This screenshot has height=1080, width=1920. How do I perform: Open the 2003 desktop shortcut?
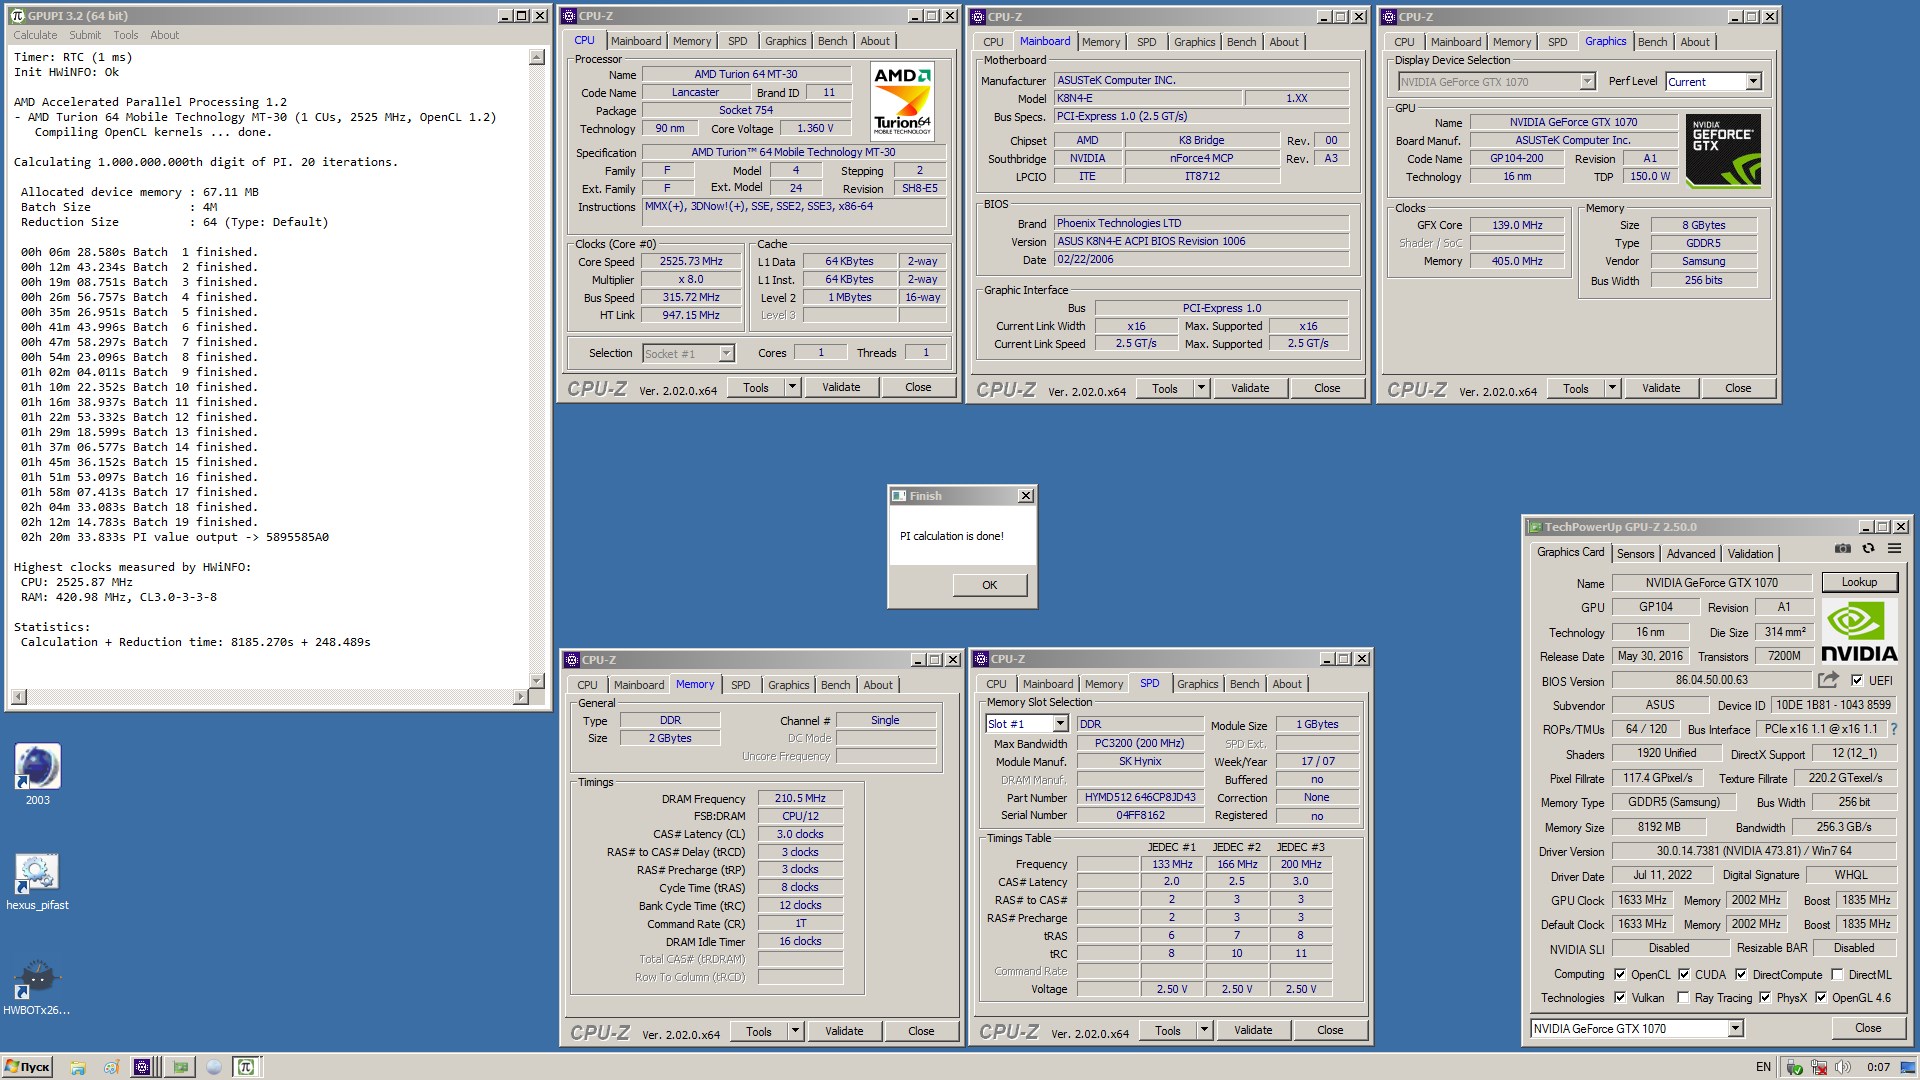pyautogui.click(x=37, y=775)
